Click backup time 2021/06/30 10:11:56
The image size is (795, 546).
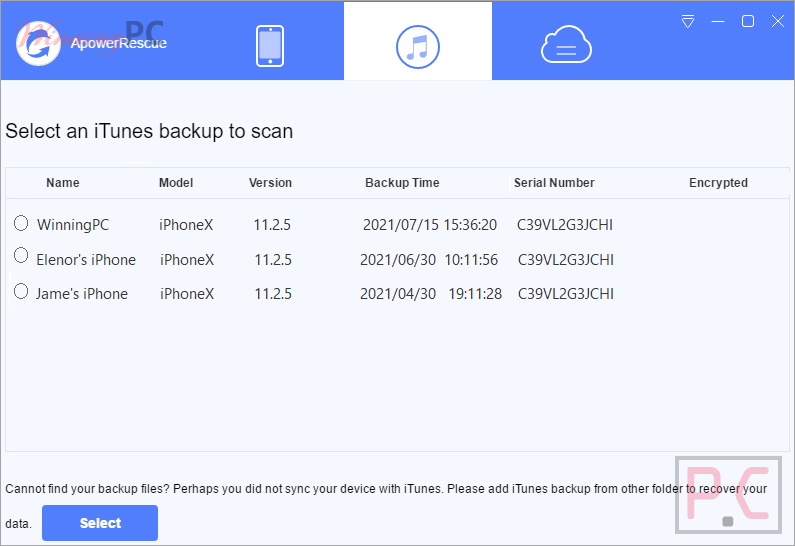[x=429, y=260]
